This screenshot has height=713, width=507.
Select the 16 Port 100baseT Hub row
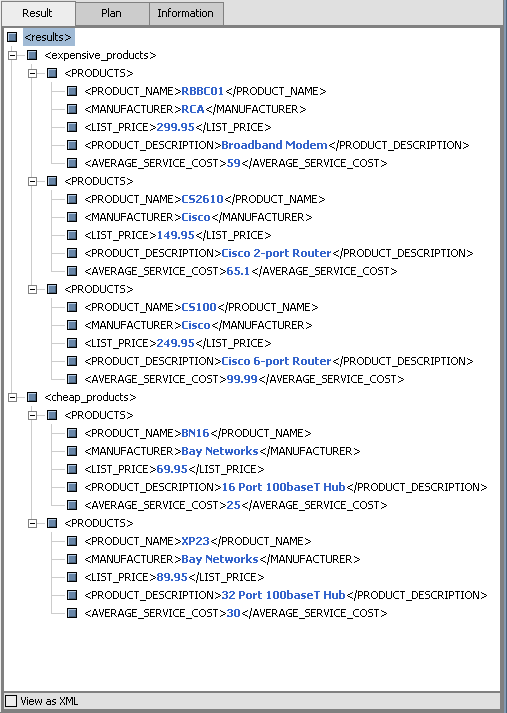click(x=286, y=487)
